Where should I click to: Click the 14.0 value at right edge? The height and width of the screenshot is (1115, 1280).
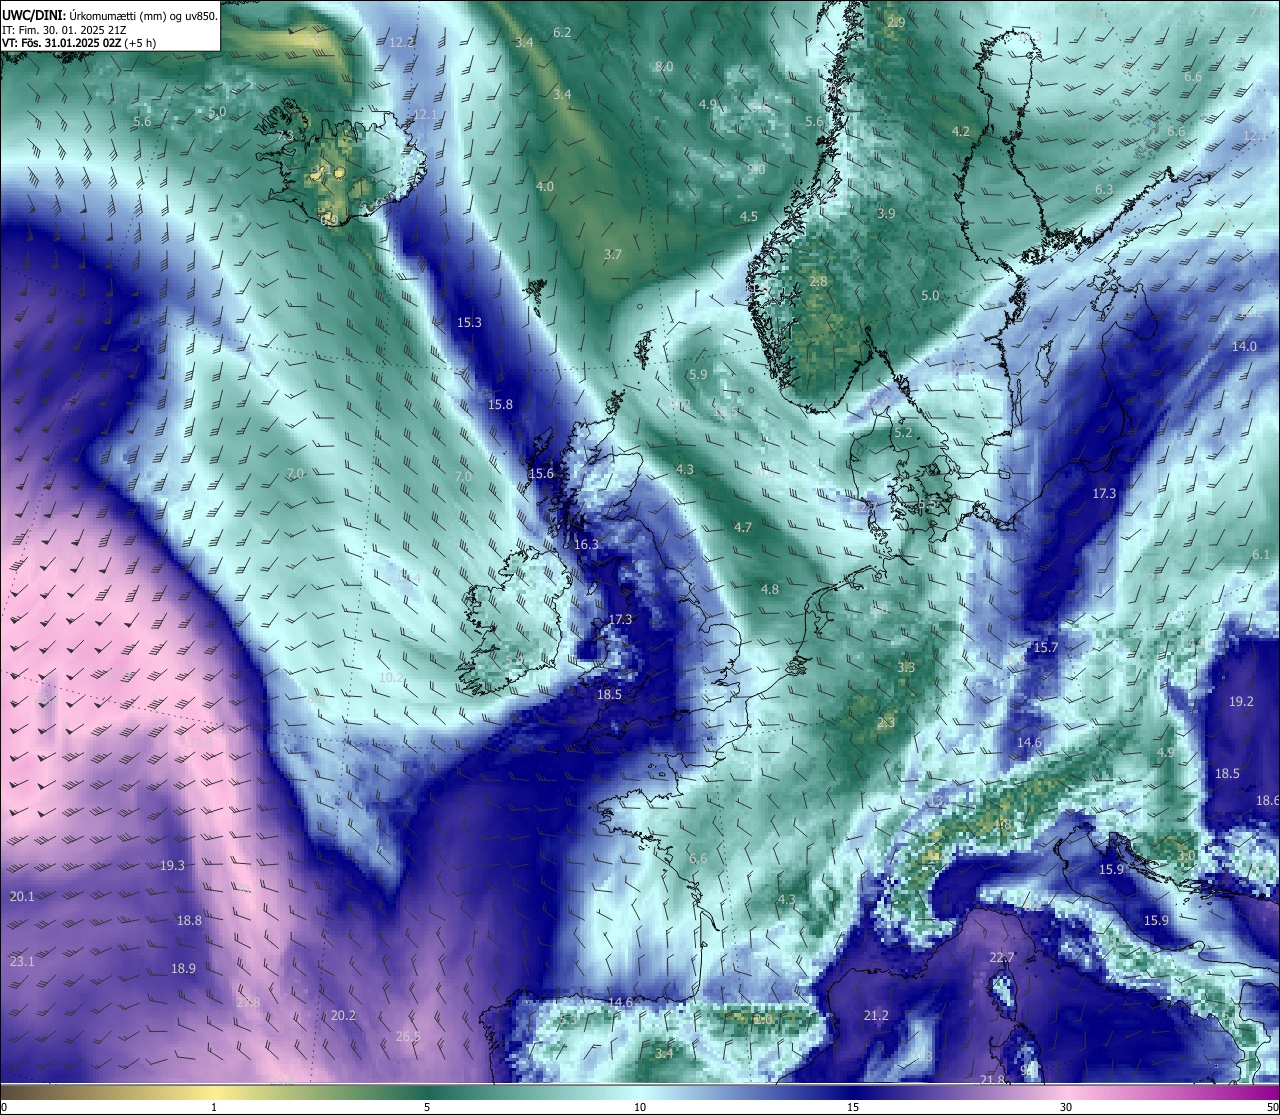(x=1244, y=346)
